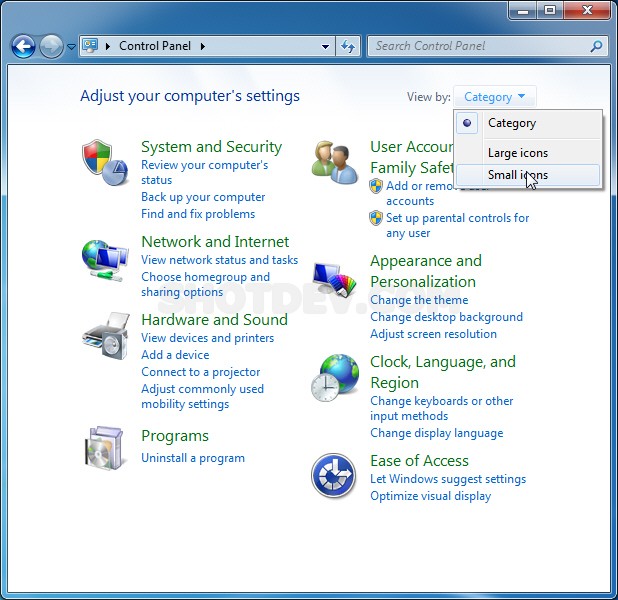Open the Ease of Access icon
This screenshot has height=600, width=618.
(x=334, y=476)
